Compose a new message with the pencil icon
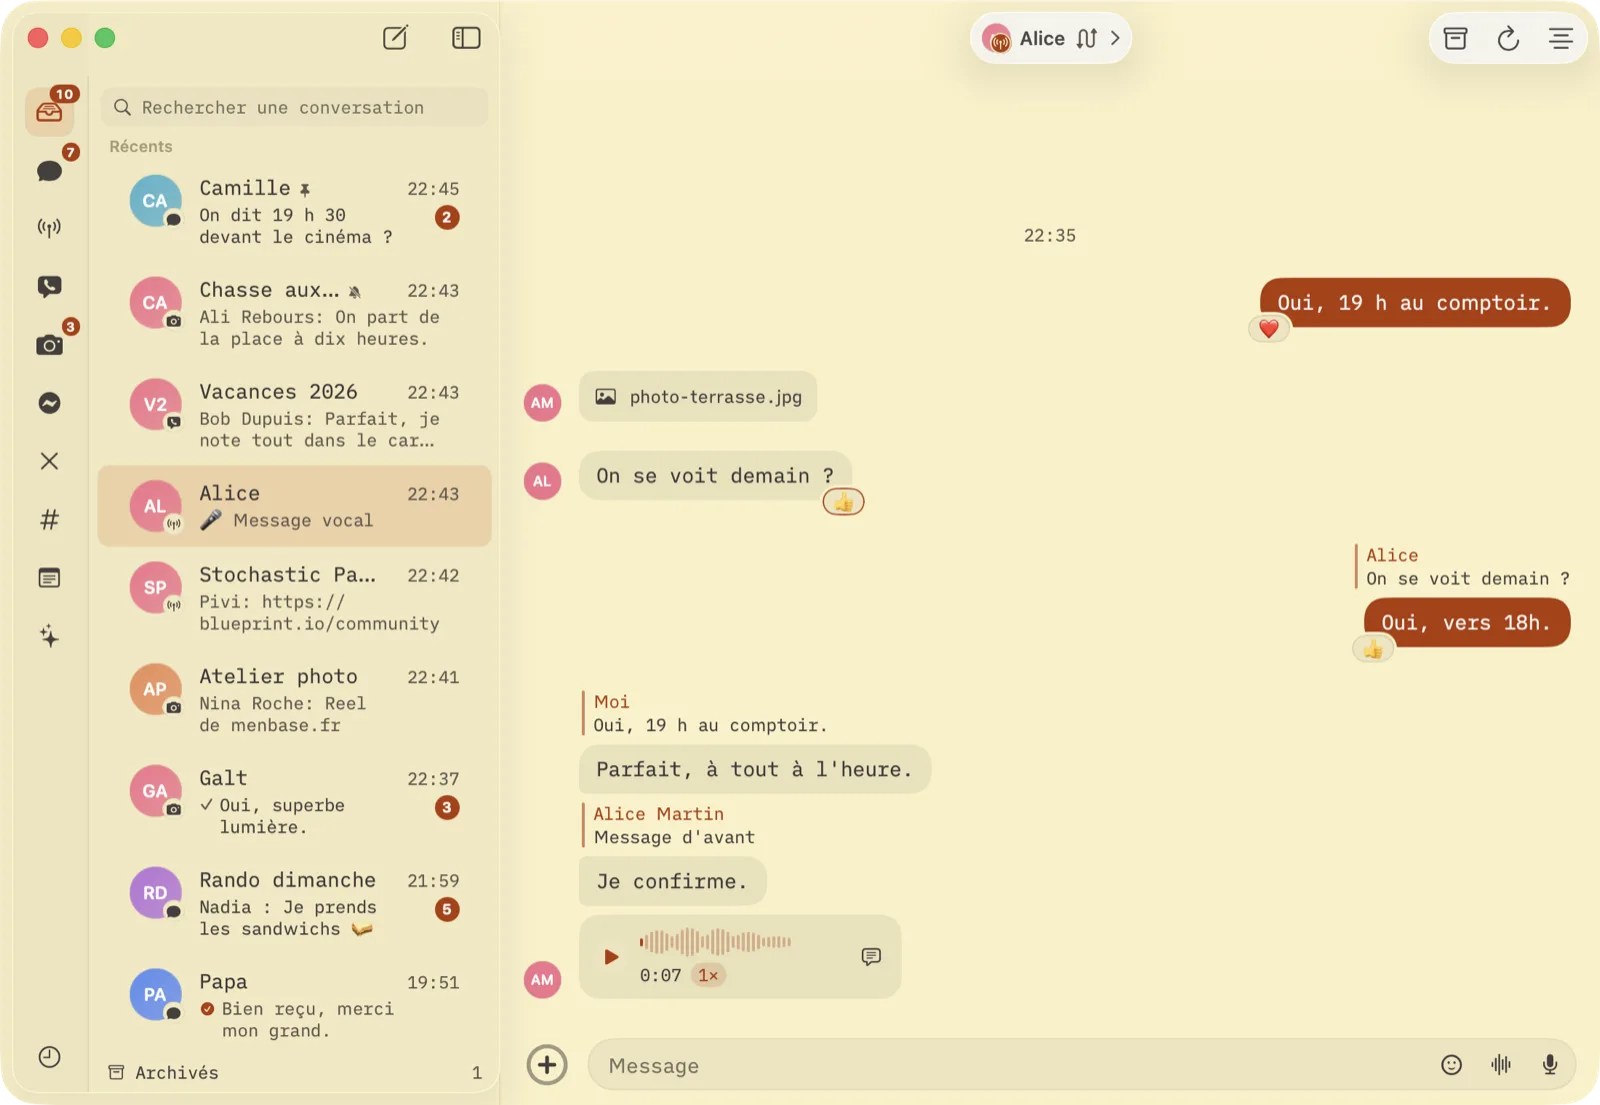1600x1105 pixels. pos(395,38)
